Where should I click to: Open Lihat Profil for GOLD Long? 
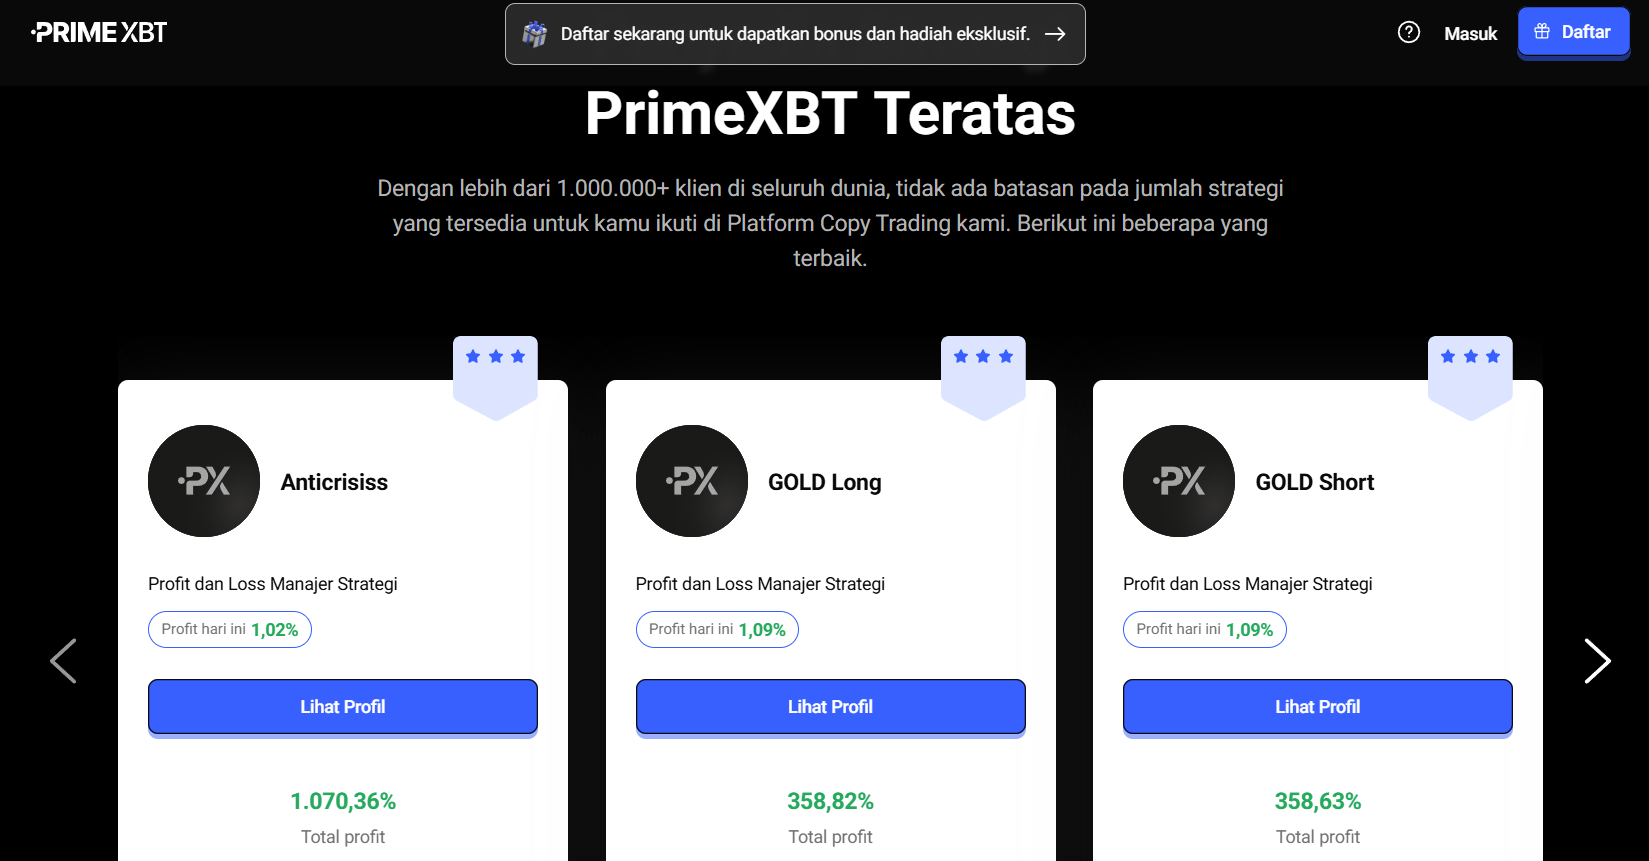point(830,707)
